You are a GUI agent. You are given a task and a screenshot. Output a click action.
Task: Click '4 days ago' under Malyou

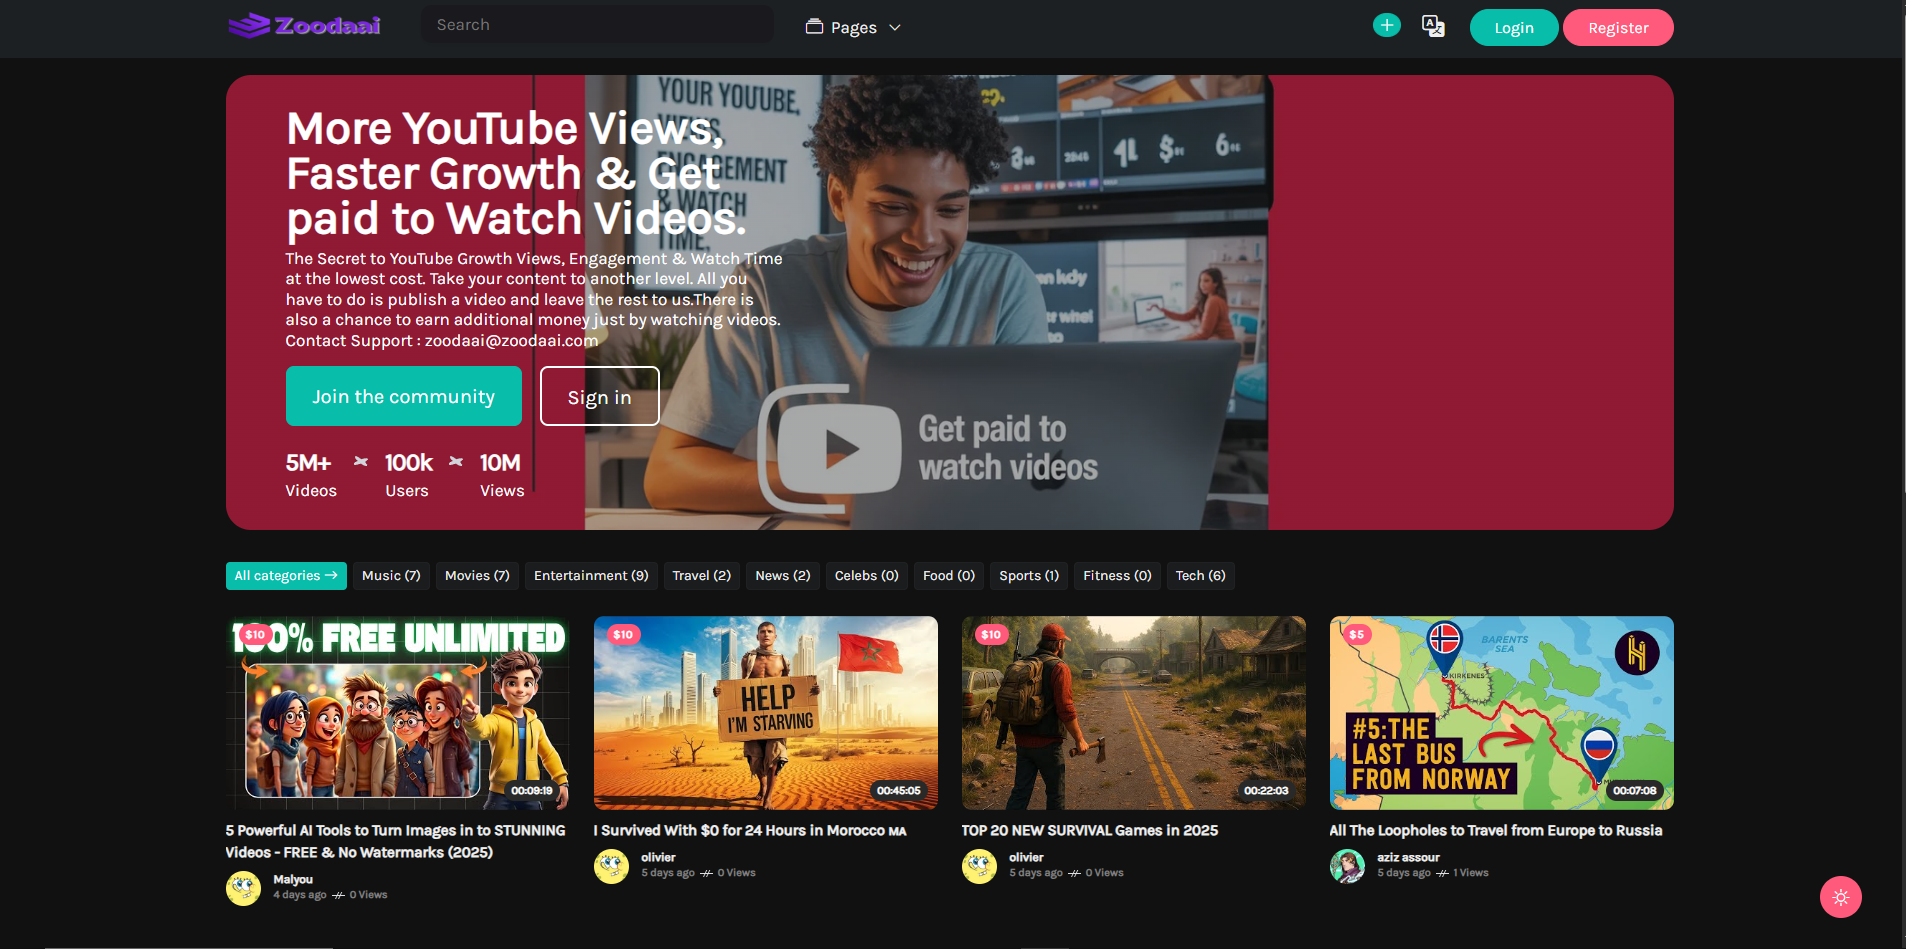(x=300, y=895)
